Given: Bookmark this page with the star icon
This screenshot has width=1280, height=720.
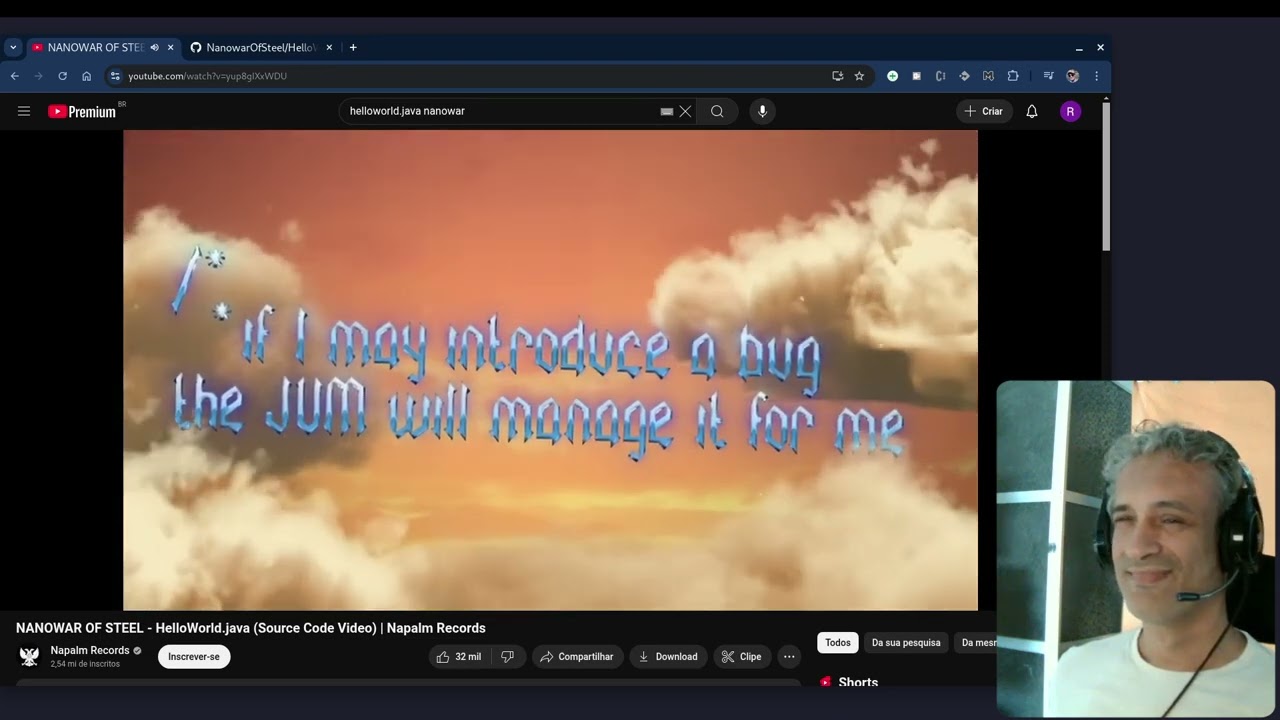Looking at the screenshot, I should click(x=859, y=76).
